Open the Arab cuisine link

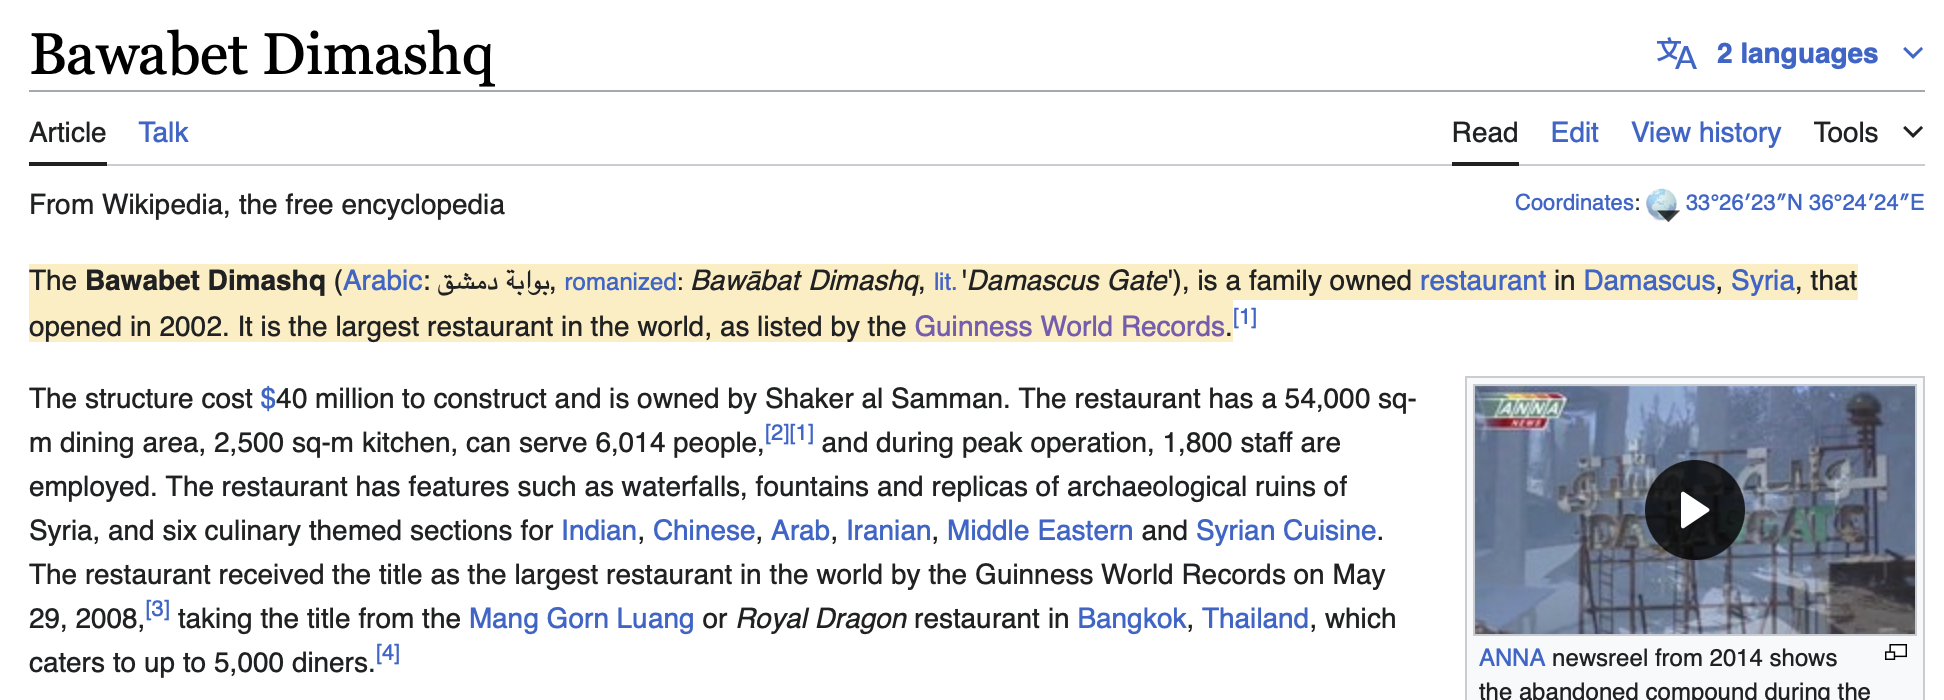[800, 531]
